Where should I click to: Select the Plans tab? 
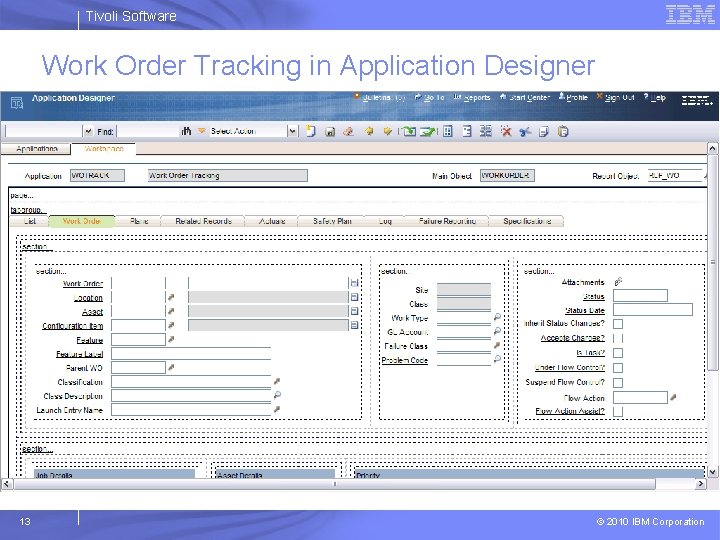click(139, 221)
